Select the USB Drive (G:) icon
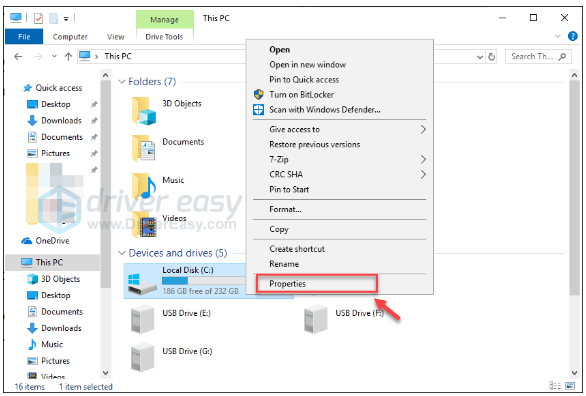The height and width of the screenshot is (396, 586). (142, 358)
